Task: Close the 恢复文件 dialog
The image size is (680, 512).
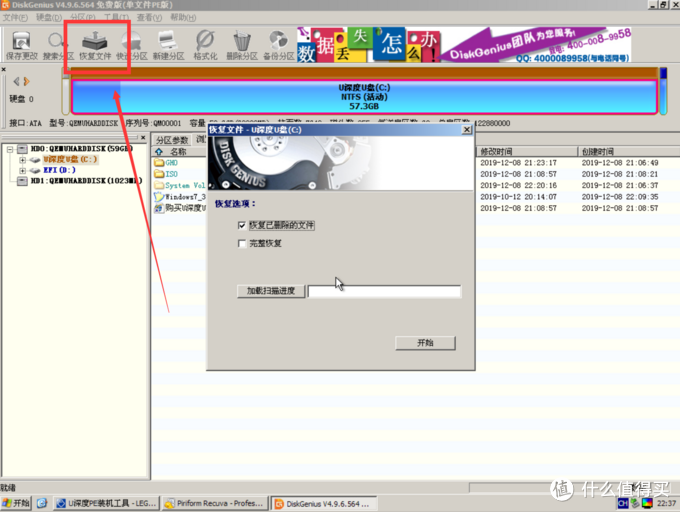Action: pos(467,130)
